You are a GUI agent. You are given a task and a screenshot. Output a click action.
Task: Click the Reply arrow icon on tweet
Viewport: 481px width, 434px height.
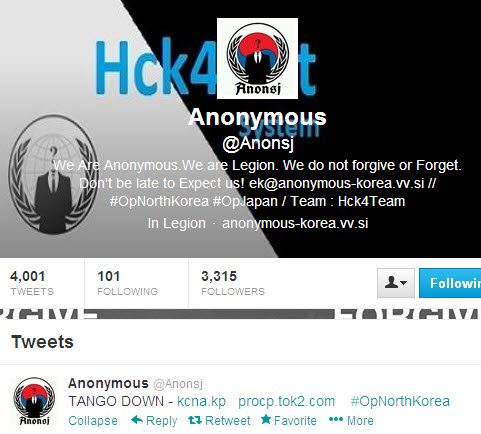click(x=137, y=420)
